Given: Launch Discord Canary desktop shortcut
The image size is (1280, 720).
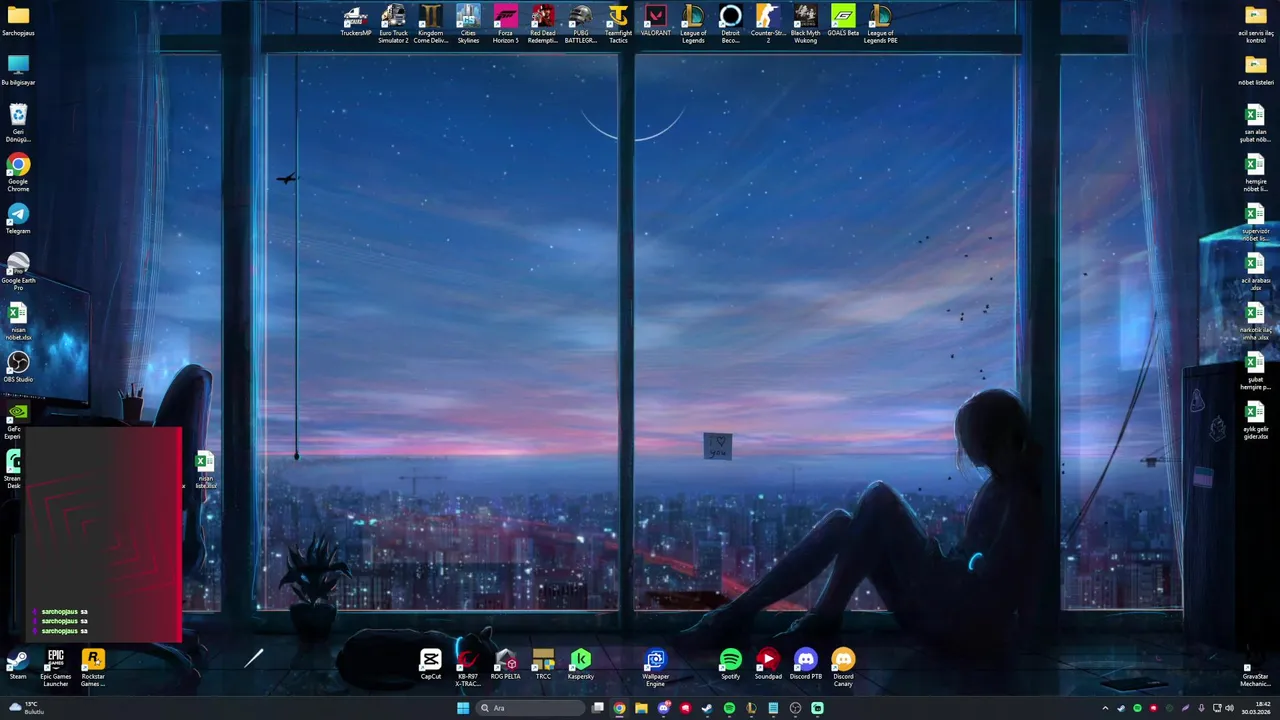Looking at the screenshot, I should coord(843,668).
